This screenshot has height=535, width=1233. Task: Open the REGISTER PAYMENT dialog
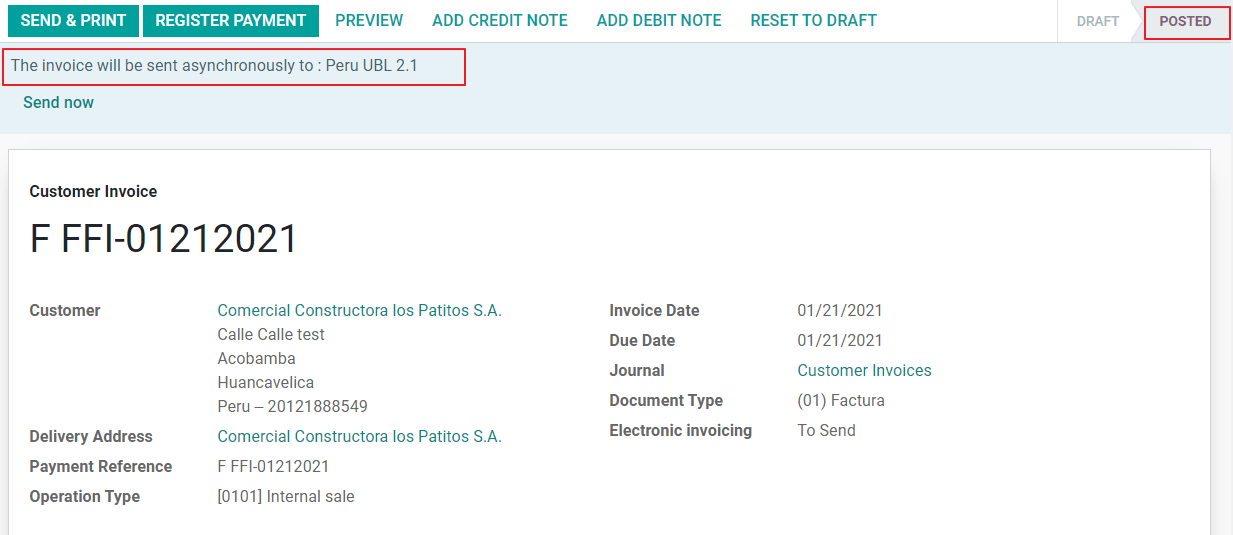tap(231, 21)
